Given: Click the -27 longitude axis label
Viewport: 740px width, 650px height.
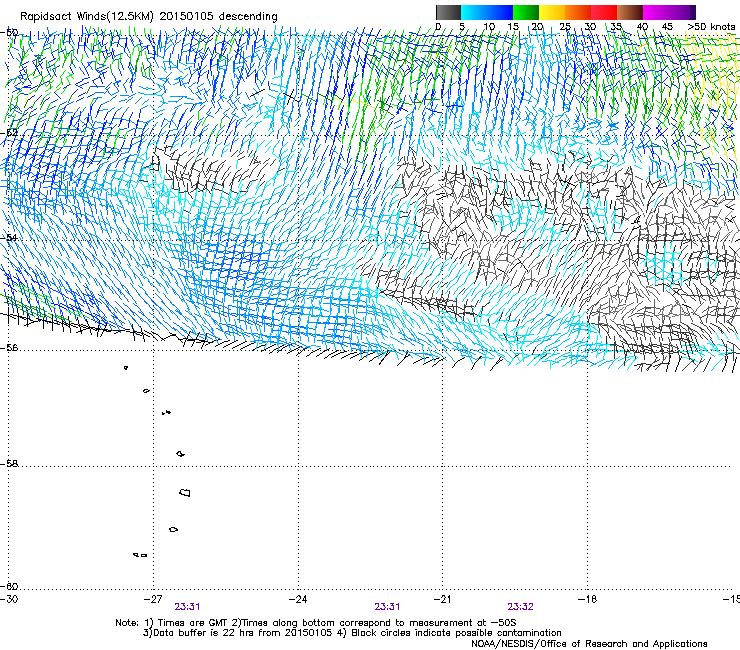Looking at the screenshot, I should pyautogui.click(x=153, y=599).
